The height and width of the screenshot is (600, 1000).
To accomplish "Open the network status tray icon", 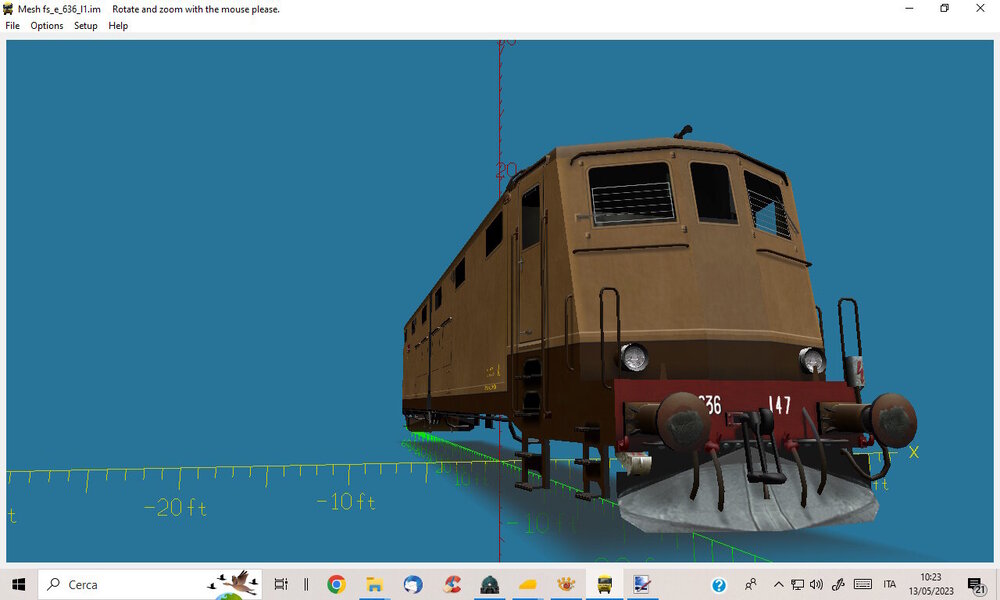I will [797, 584].
